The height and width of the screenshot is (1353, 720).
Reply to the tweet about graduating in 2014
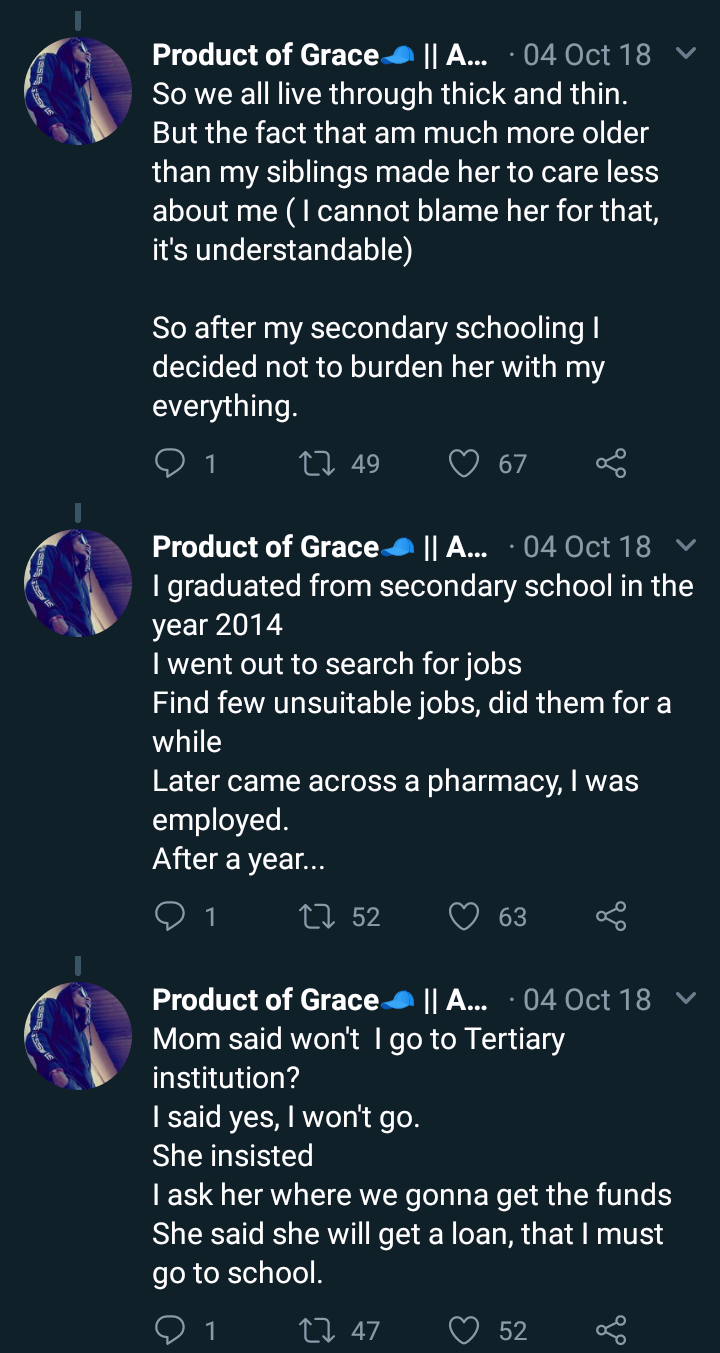point(171,916)
